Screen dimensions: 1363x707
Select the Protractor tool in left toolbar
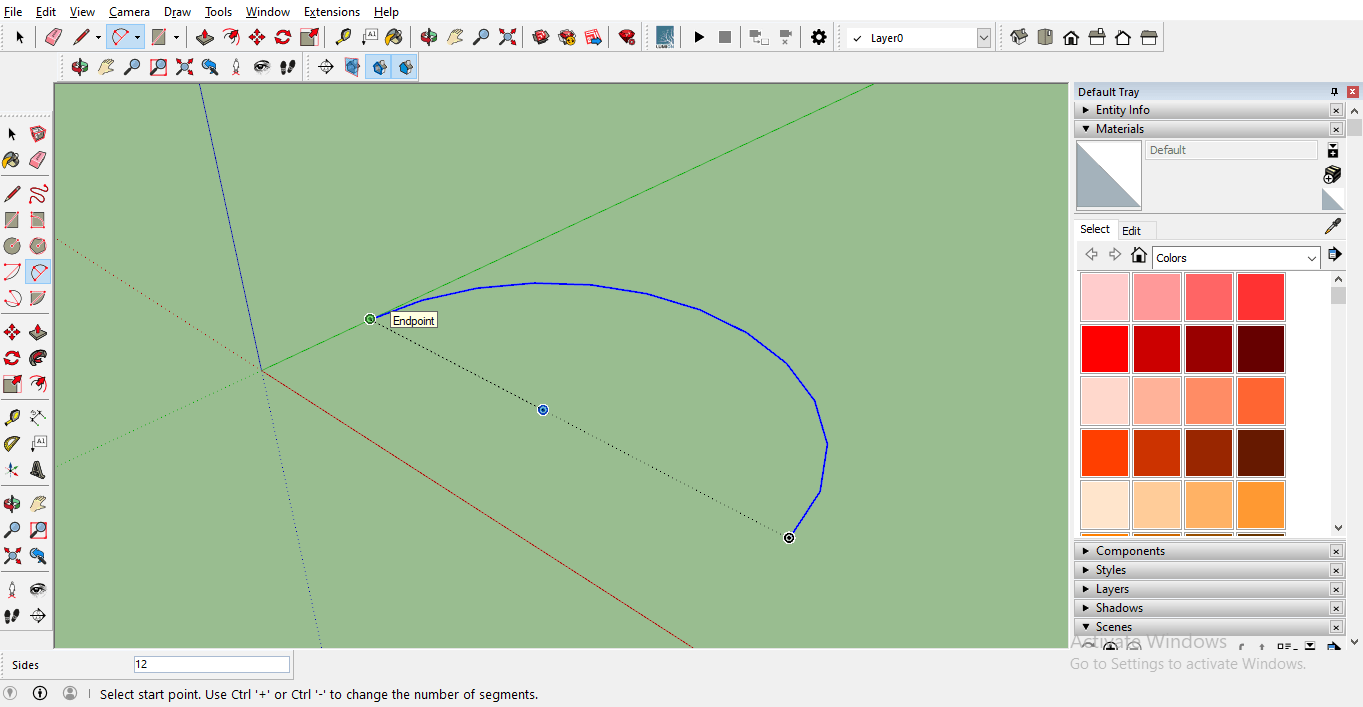pos(12,443)
